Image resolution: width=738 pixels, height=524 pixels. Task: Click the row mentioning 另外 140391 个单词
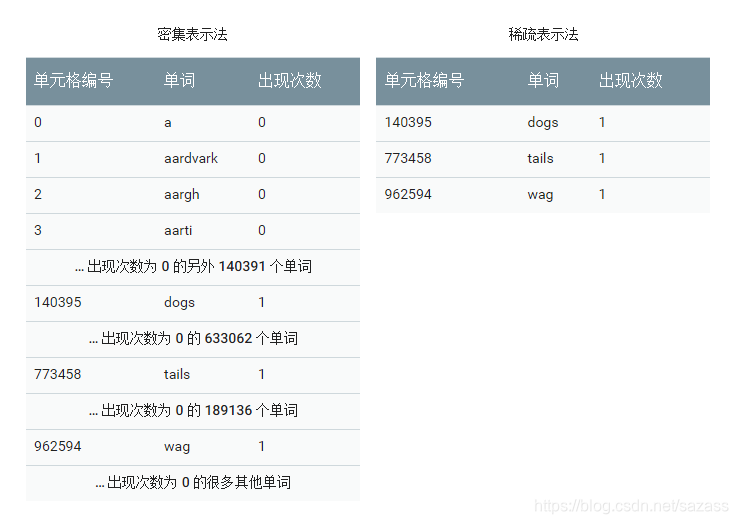click(x=193, y=267)
